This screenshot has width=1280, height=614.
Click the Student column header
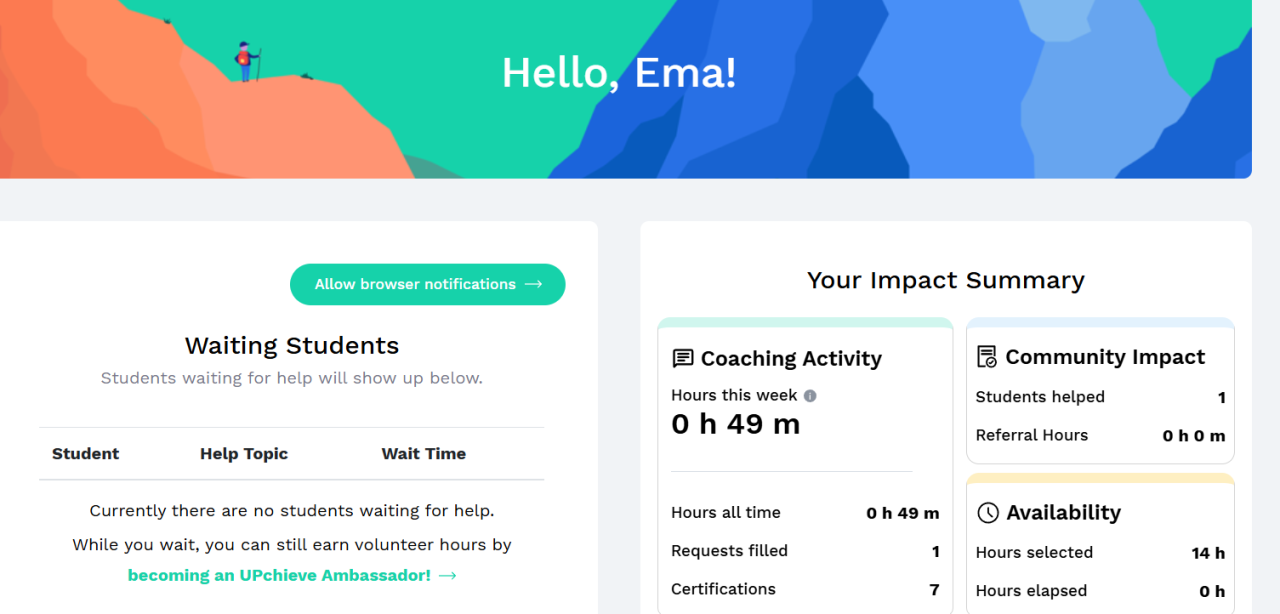(x=85, y=454)
